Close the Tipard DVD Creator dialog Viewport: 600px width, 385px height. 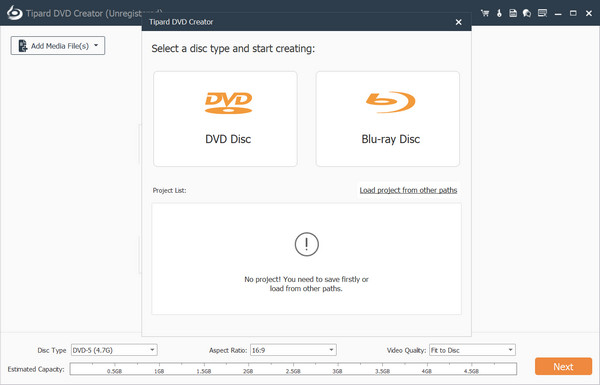pos(458,22)
